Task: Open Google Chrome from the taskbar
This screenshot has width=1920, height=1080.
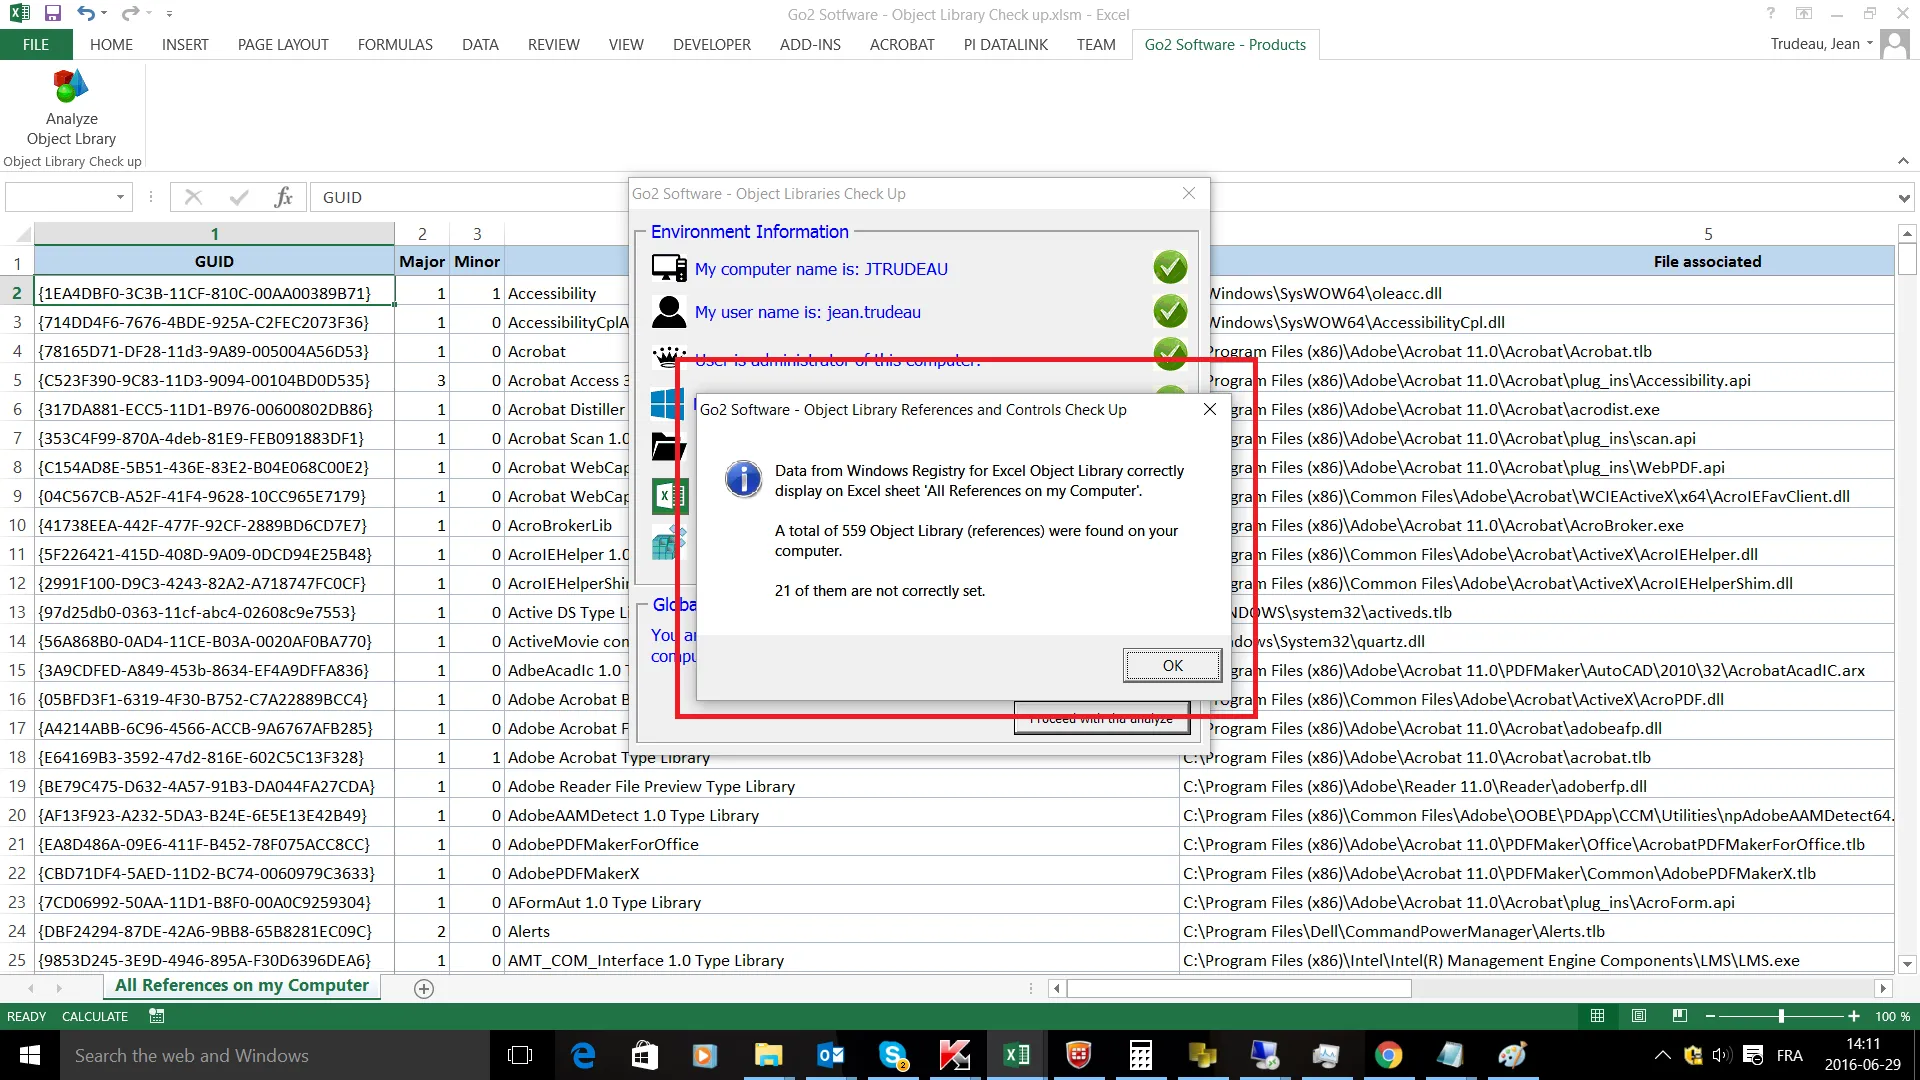Action: [1388, 1055]
